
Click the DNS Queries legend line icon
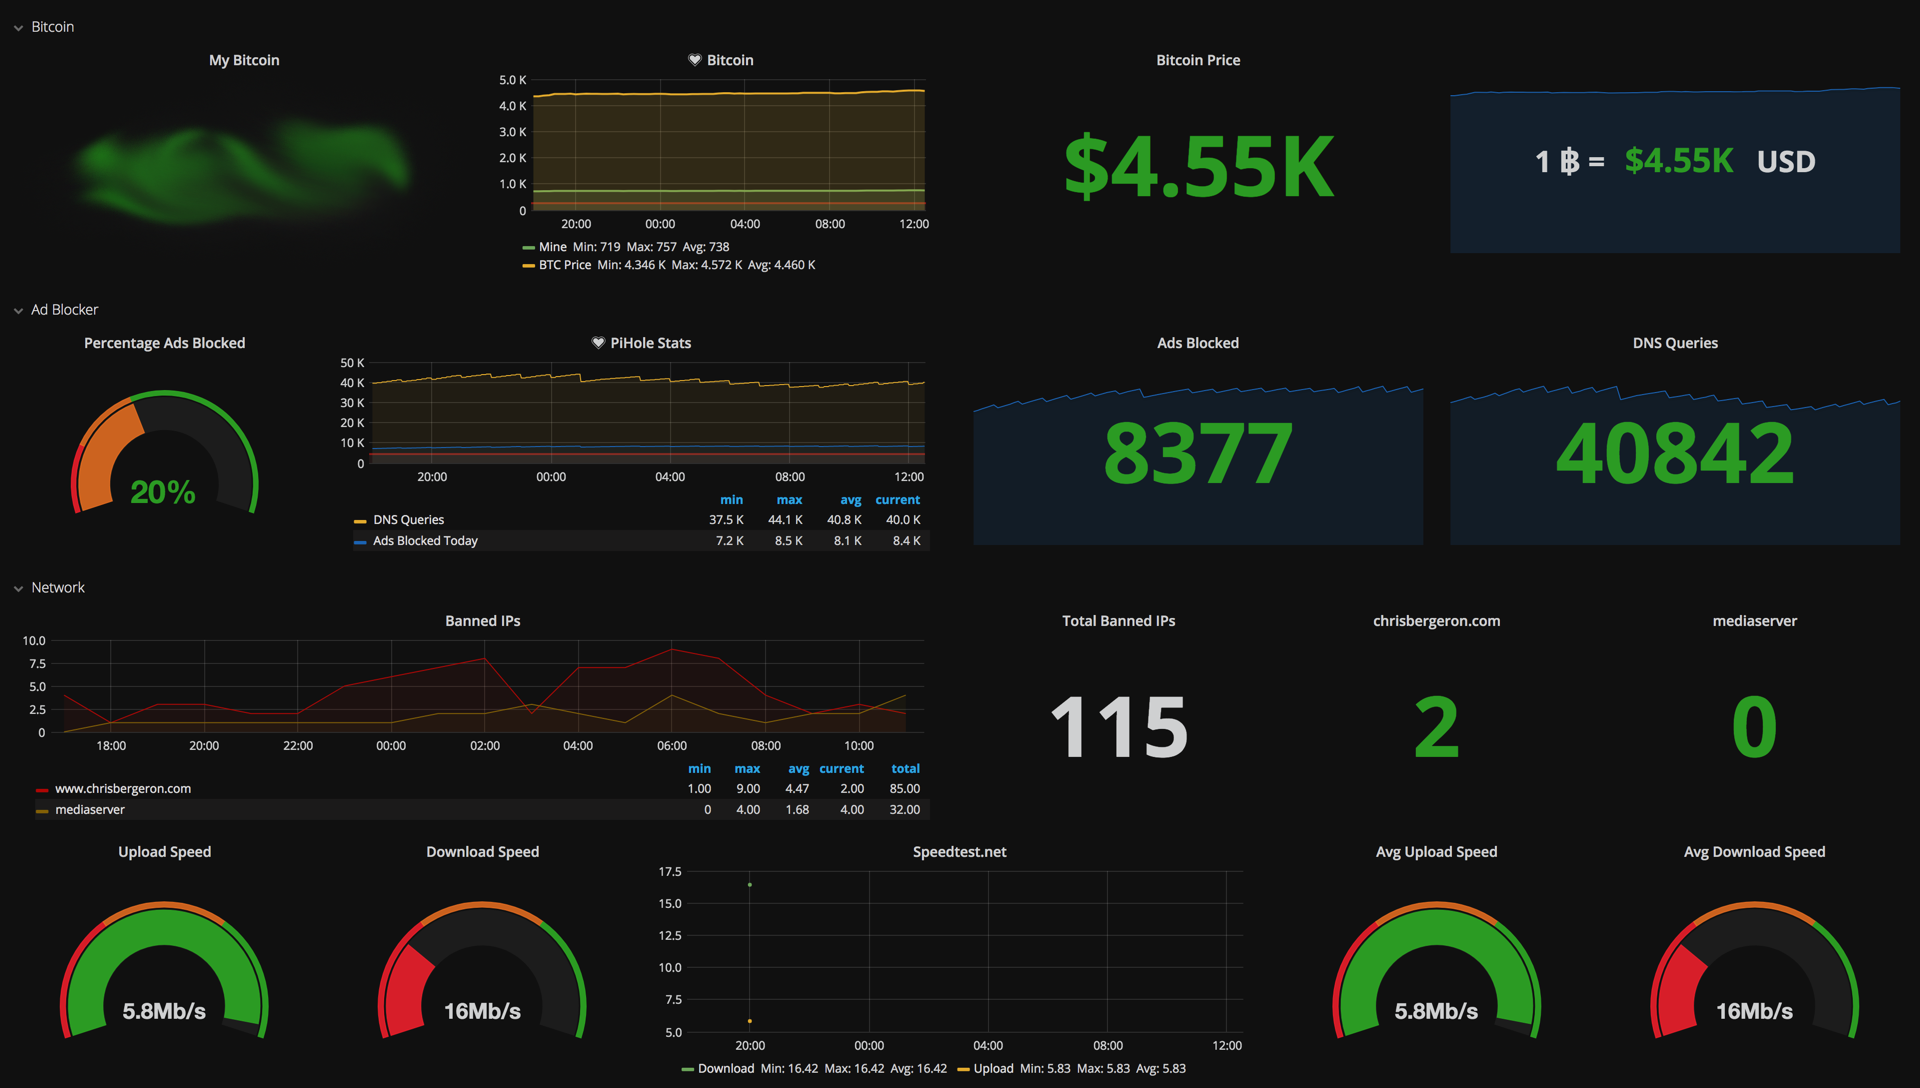(x=361, y=519)
